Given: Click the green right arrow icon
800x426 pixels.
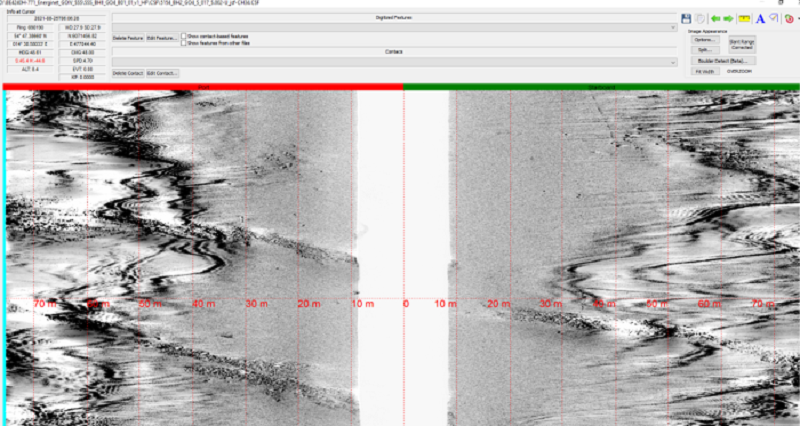Looking at the screenshot, I should [x=729, y=19].
